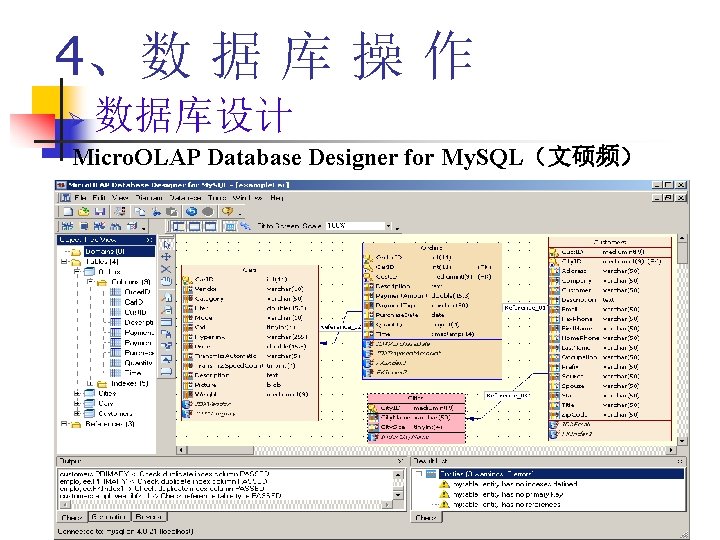Click the Cut scissors toolbar icon
The width and height of the screenshot is (720, 540).
click(x=157, y=212)
